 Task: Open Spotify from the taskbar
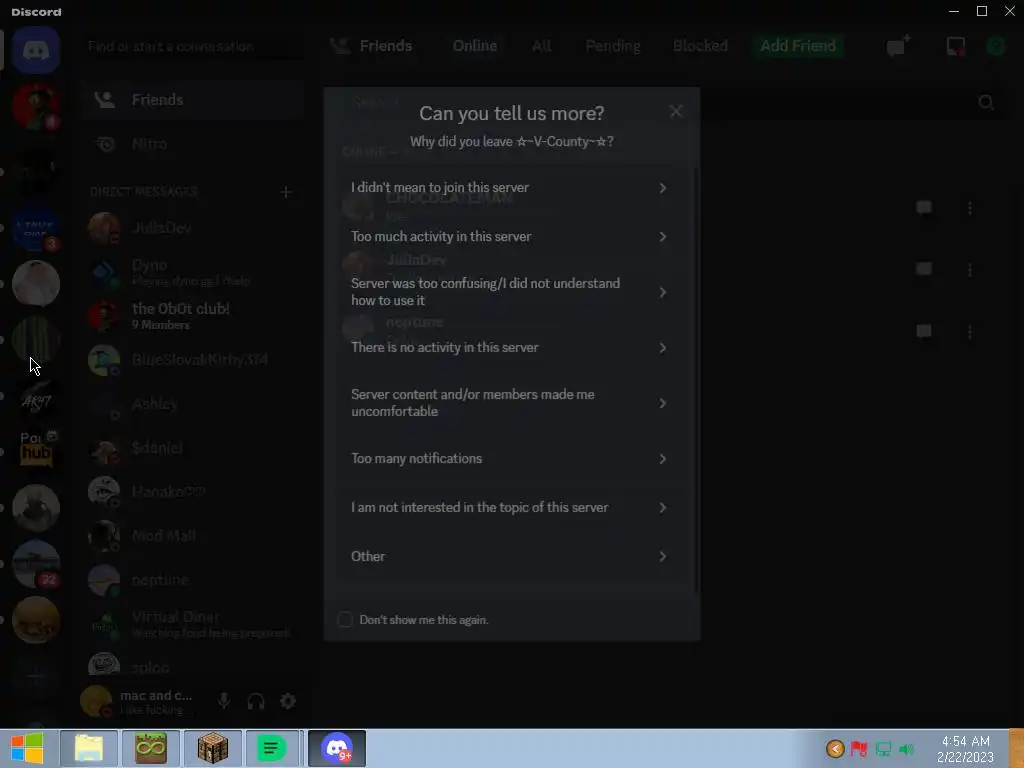click(x=272, y=748)
